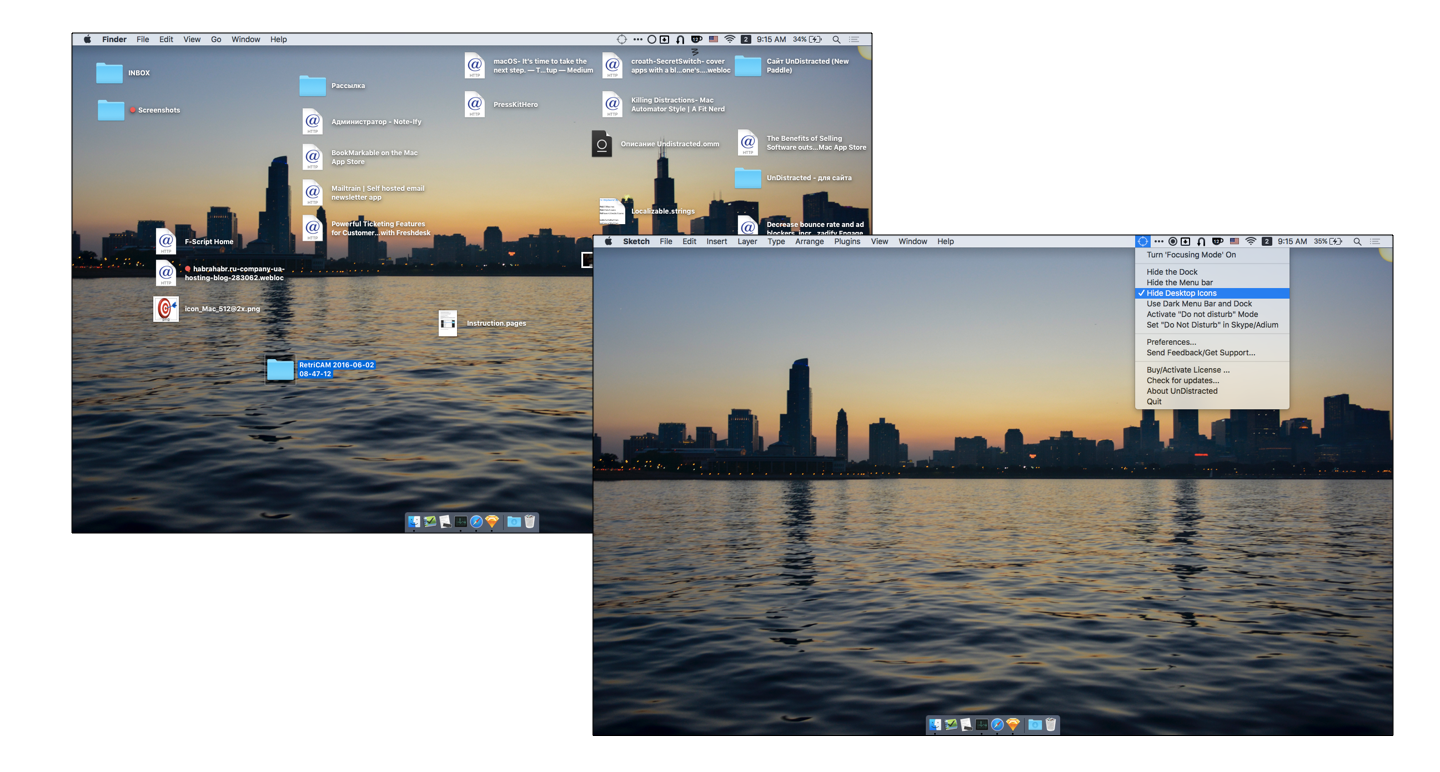
Task: Click the UnDistracted crosshair icon in Finder menu bar
Action: click(622, 39)
